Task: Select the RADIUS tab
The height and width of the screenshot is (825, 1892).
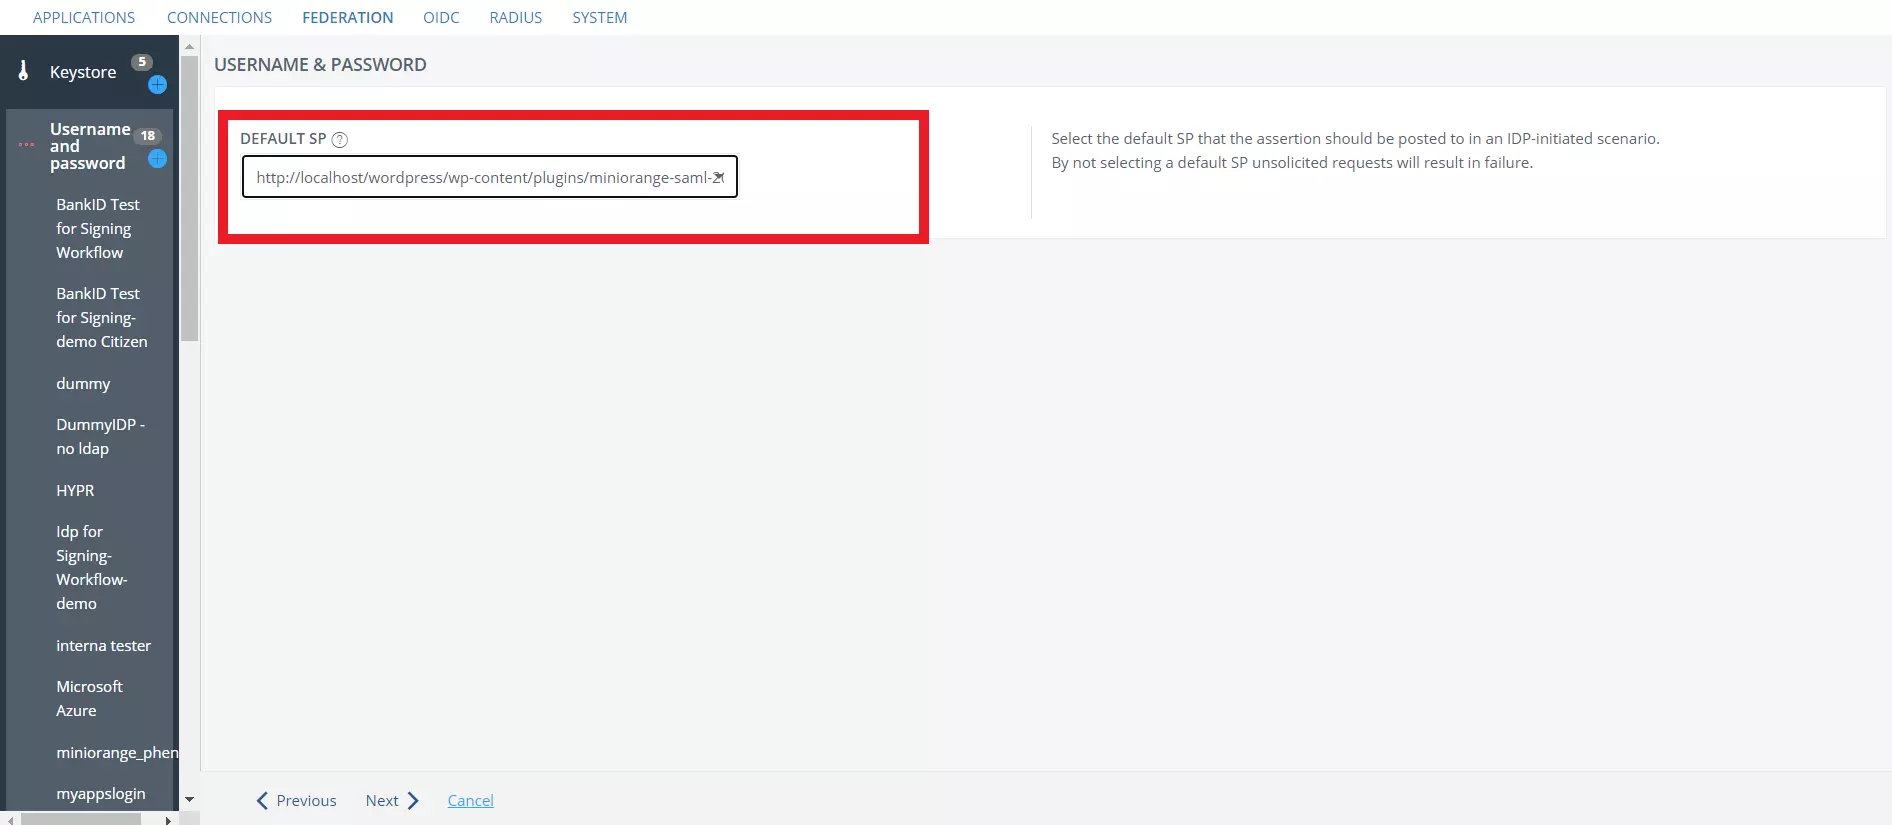Action: pos(515,17)
